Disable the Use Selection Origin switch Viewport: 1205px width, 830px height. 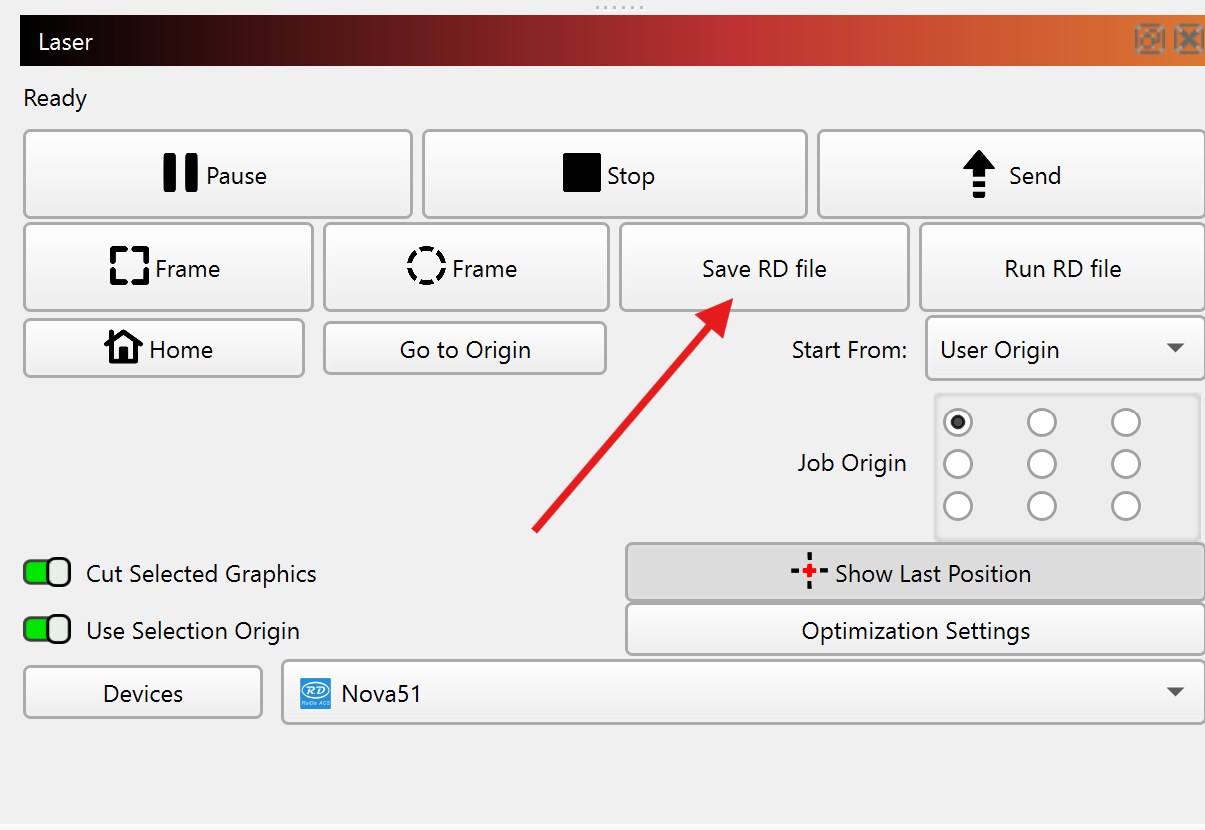[x=47, y=630]
